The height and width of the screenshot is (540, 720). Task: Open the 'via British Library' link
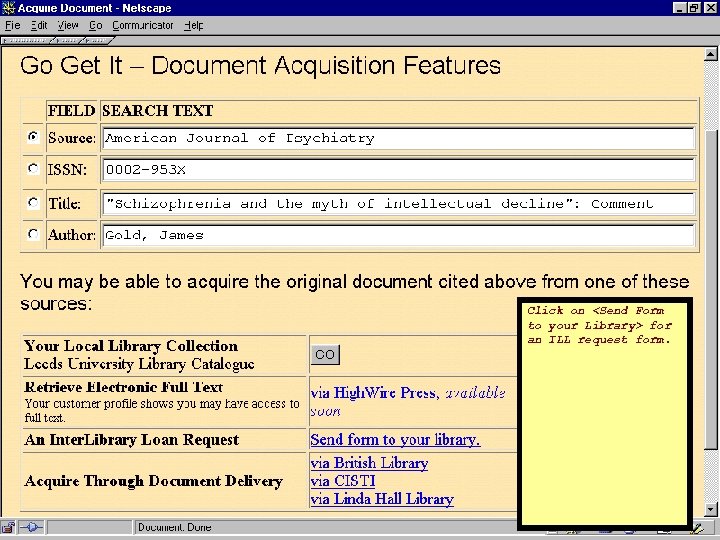[369, 463]
